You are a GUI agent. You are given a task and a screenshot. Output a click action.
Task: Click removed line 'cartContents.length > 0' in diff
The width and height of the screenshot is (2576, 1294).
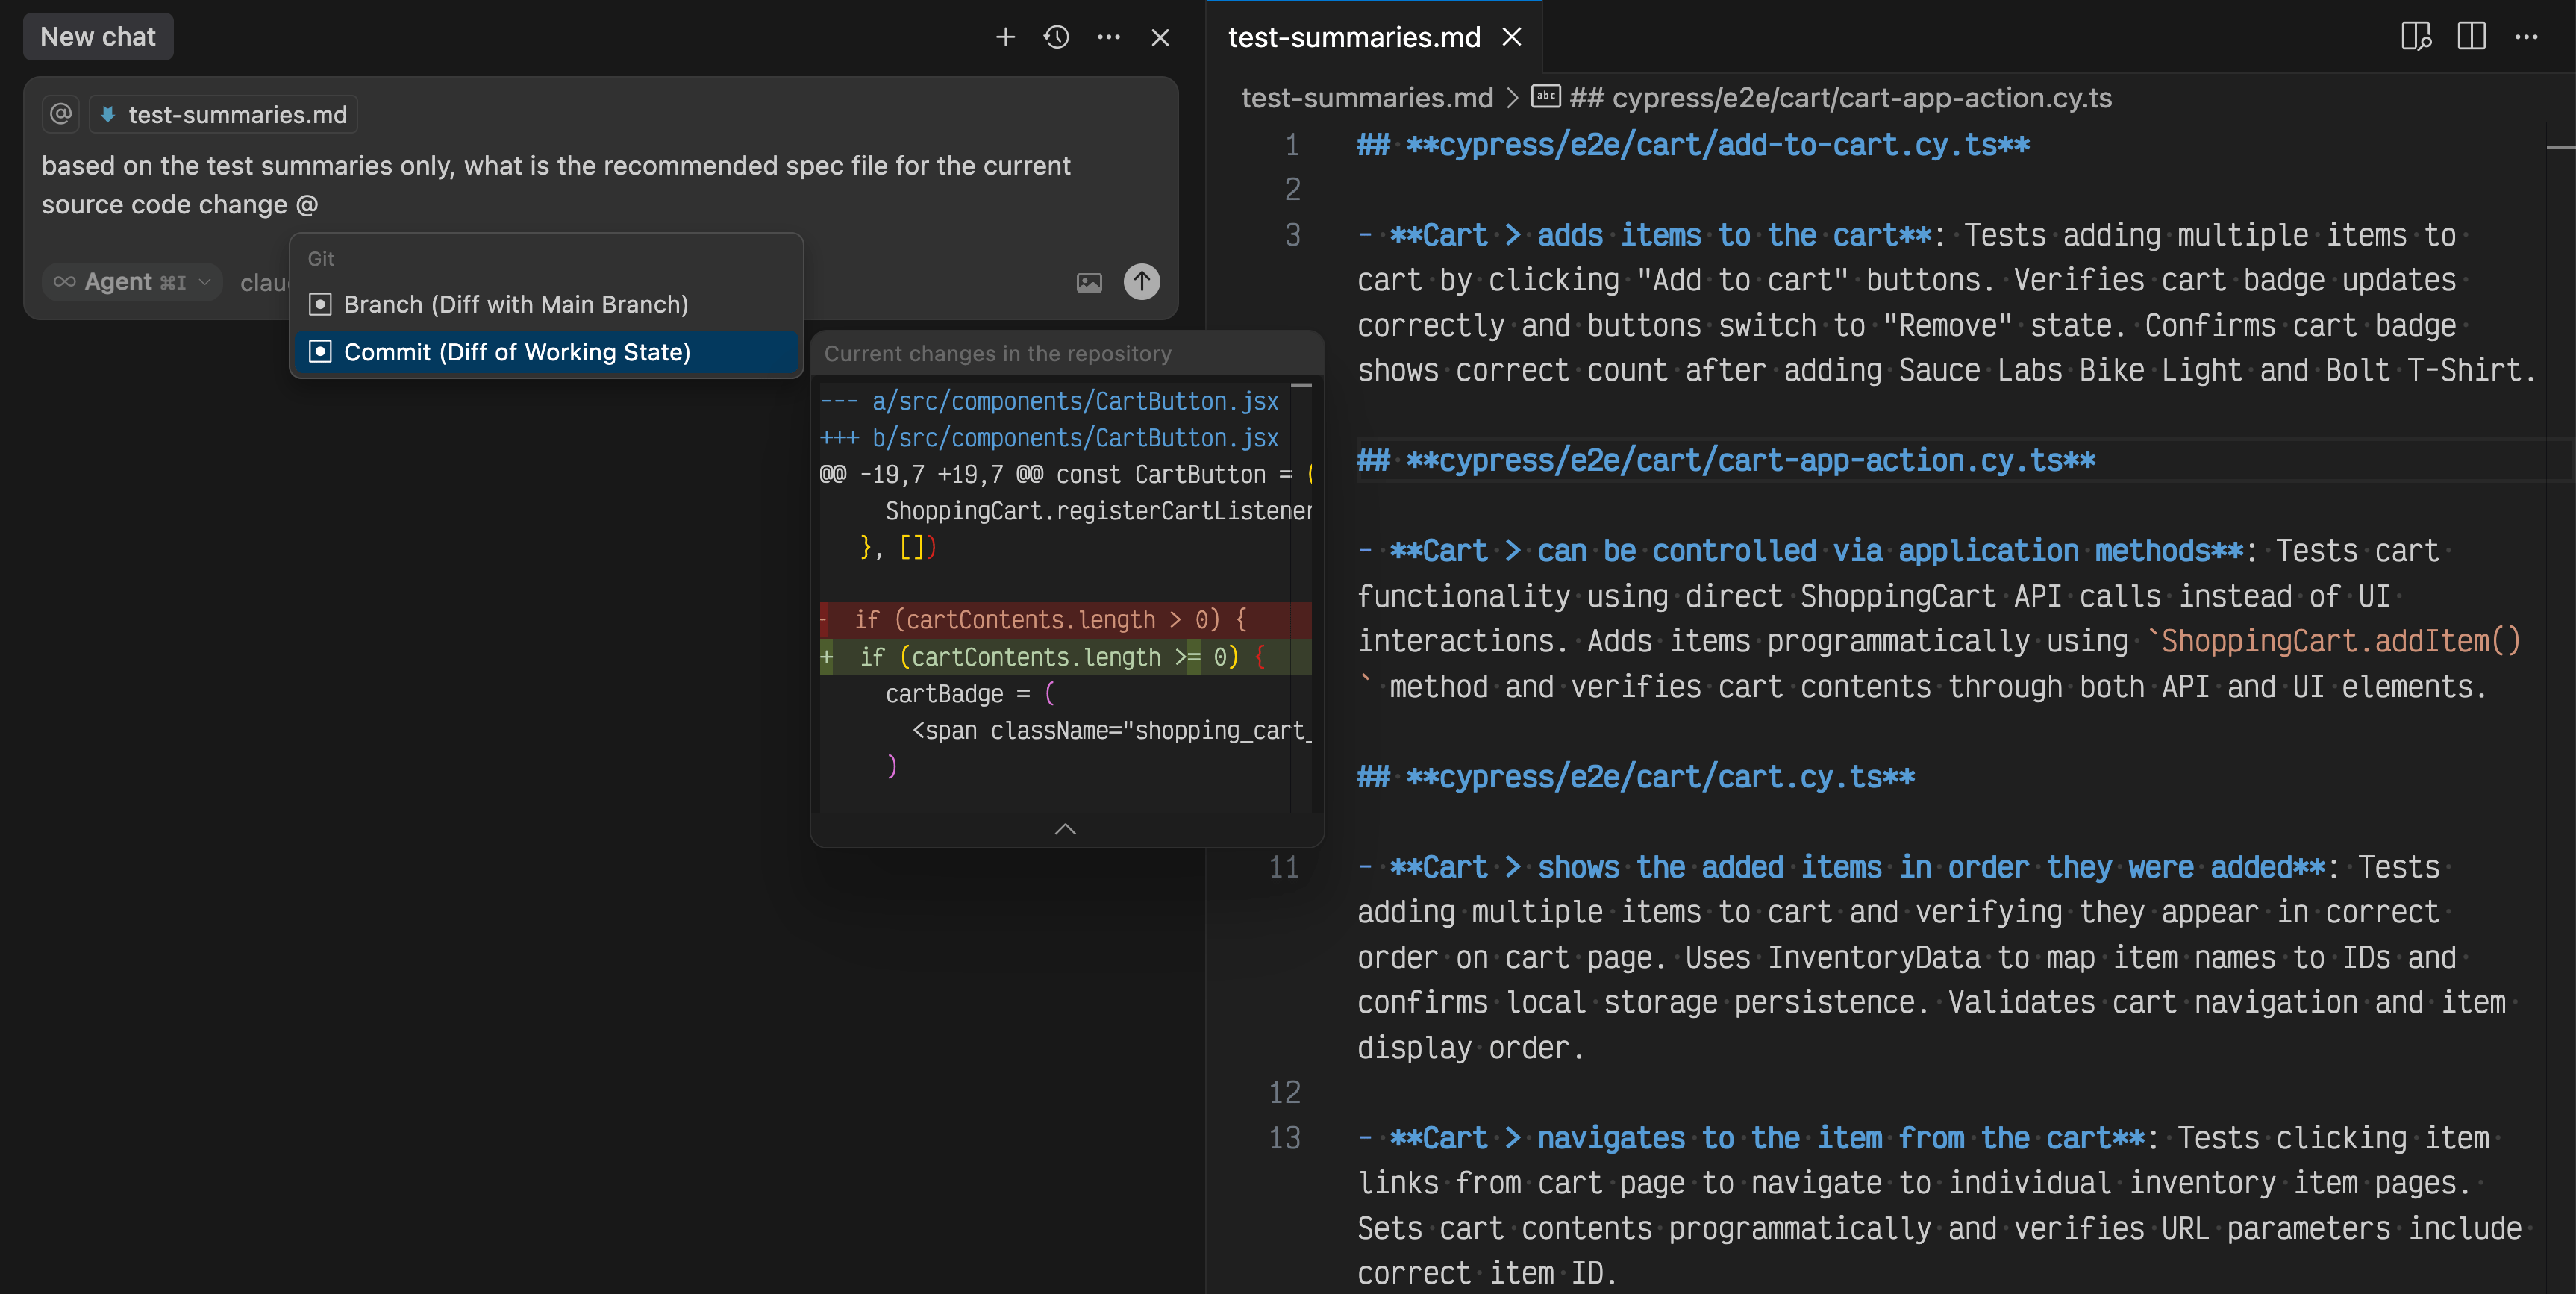tap(1065, 620)
